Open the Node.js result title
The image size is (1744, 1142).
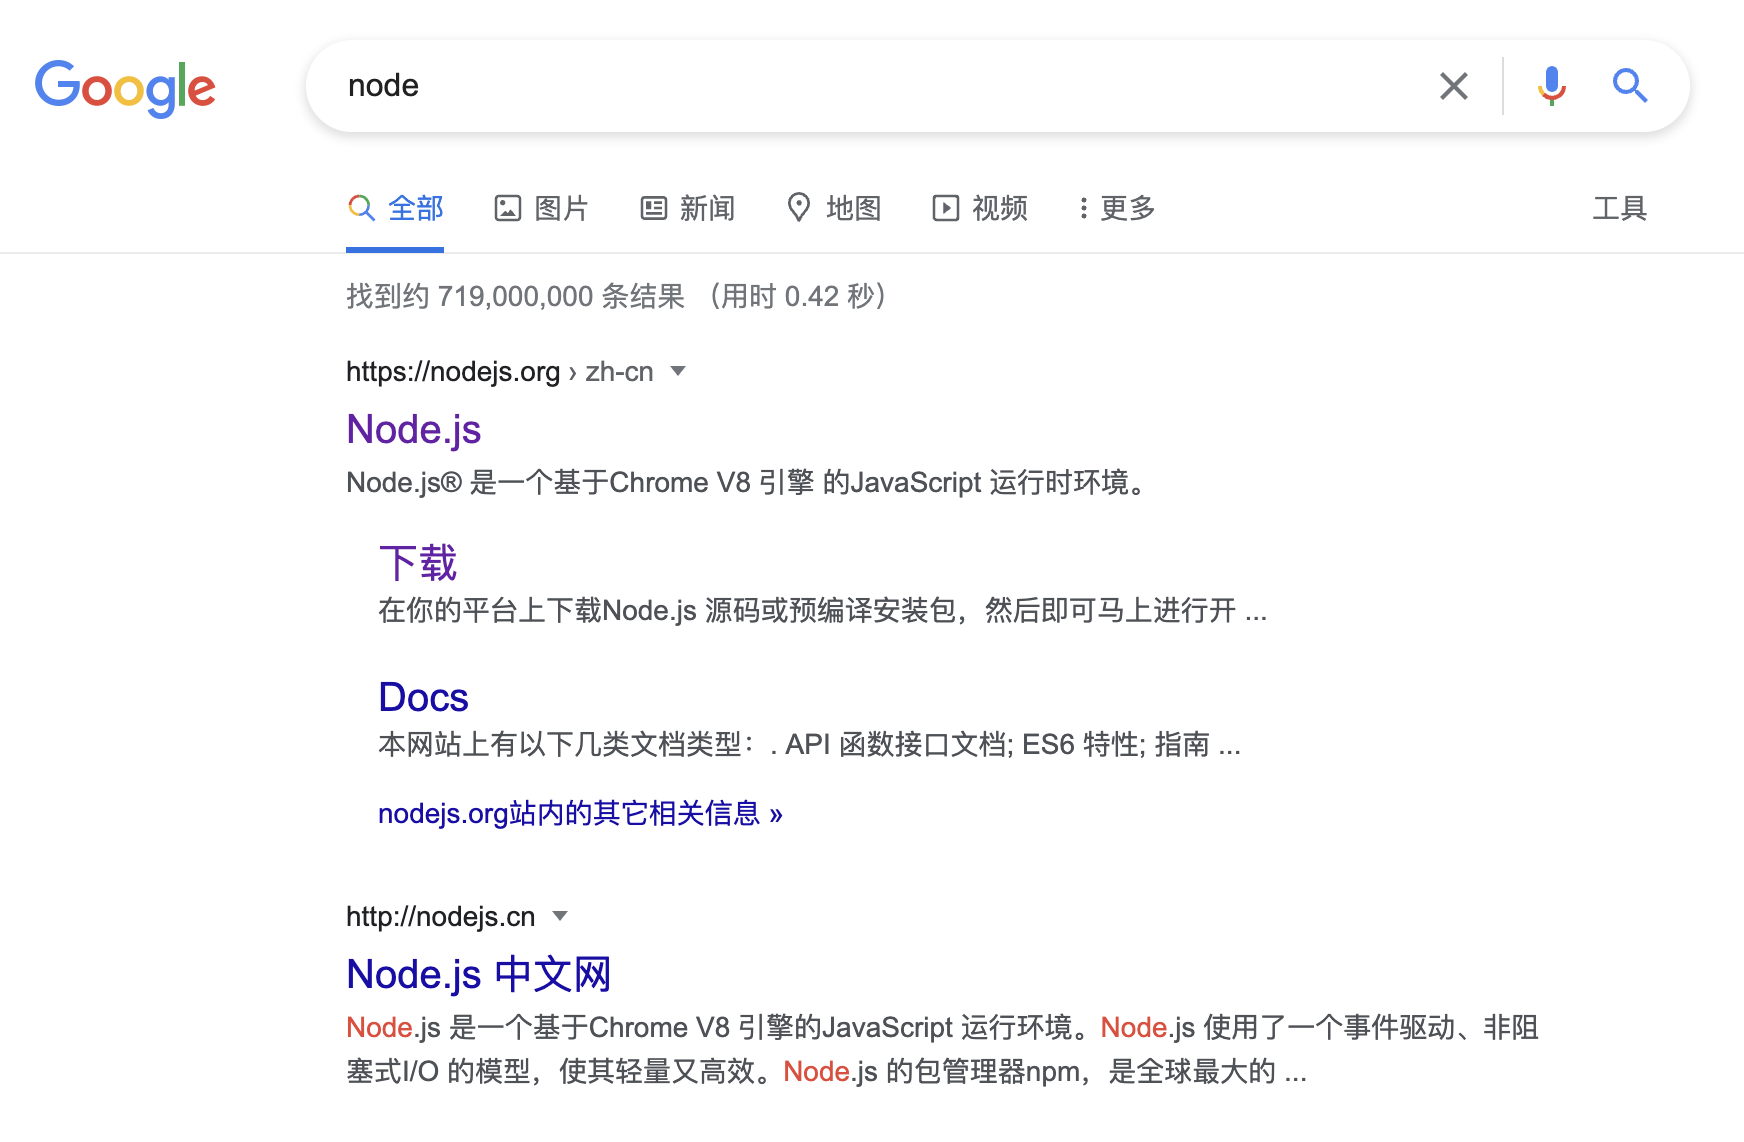(413, 429)
